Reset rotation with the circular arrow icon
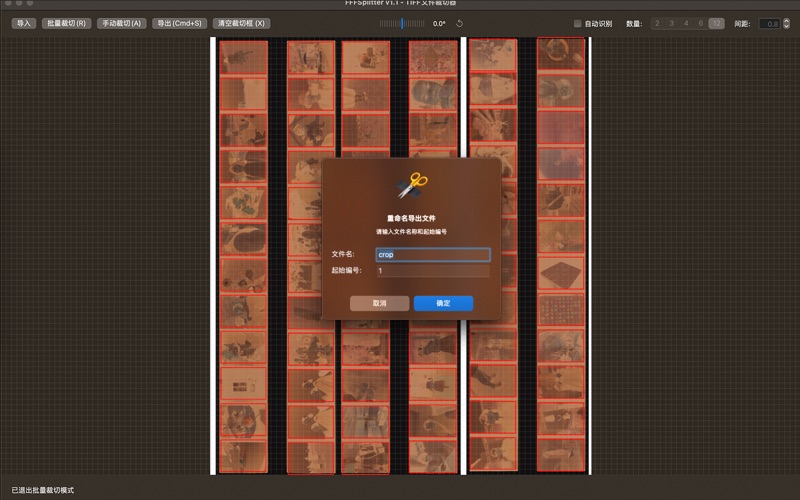 (459, 23)
